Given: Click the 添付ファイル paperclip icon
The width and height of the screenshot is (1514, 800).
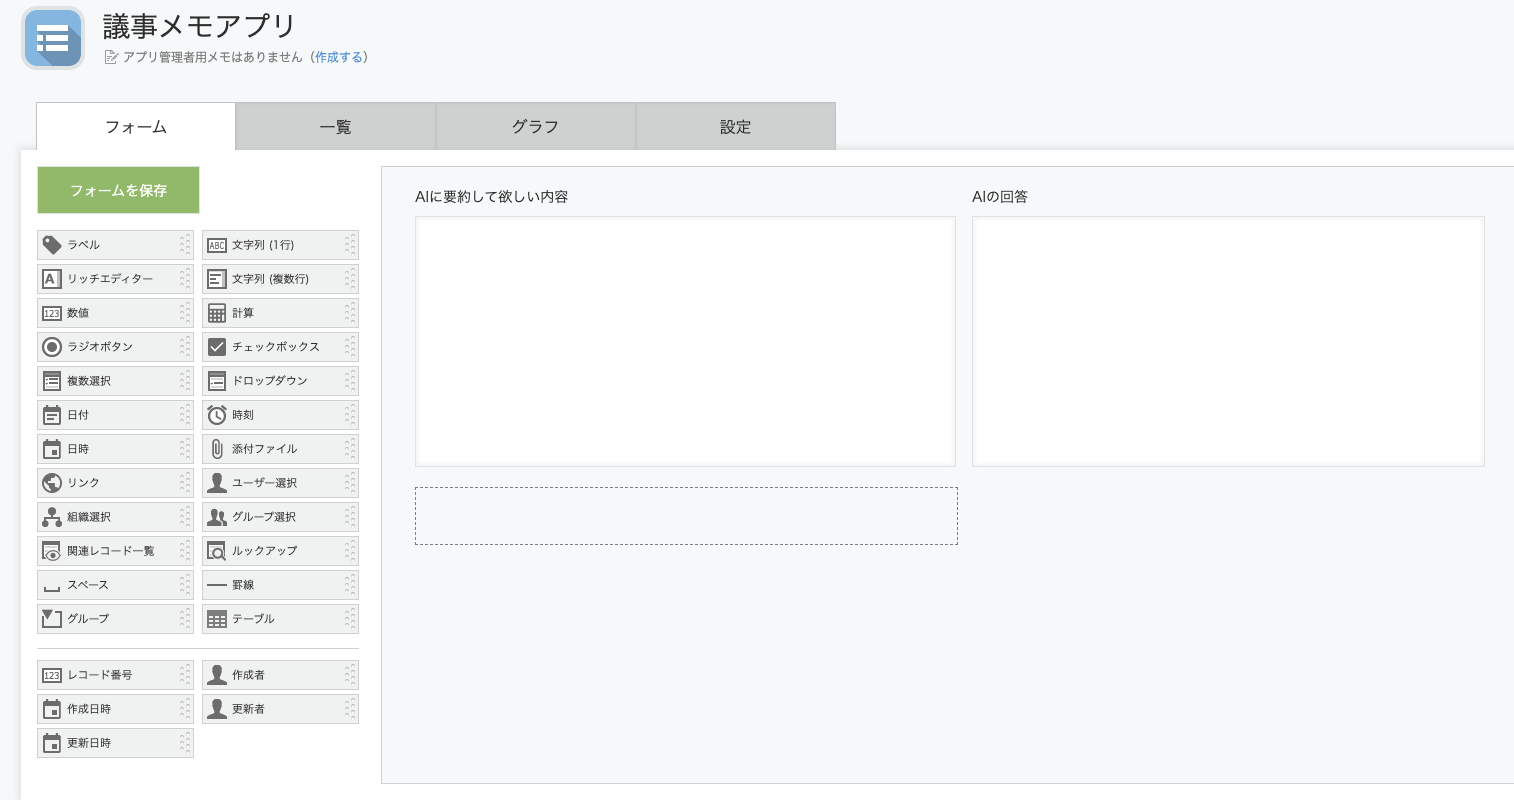Looking at the screenshot, I should click(x=217, y=449).
